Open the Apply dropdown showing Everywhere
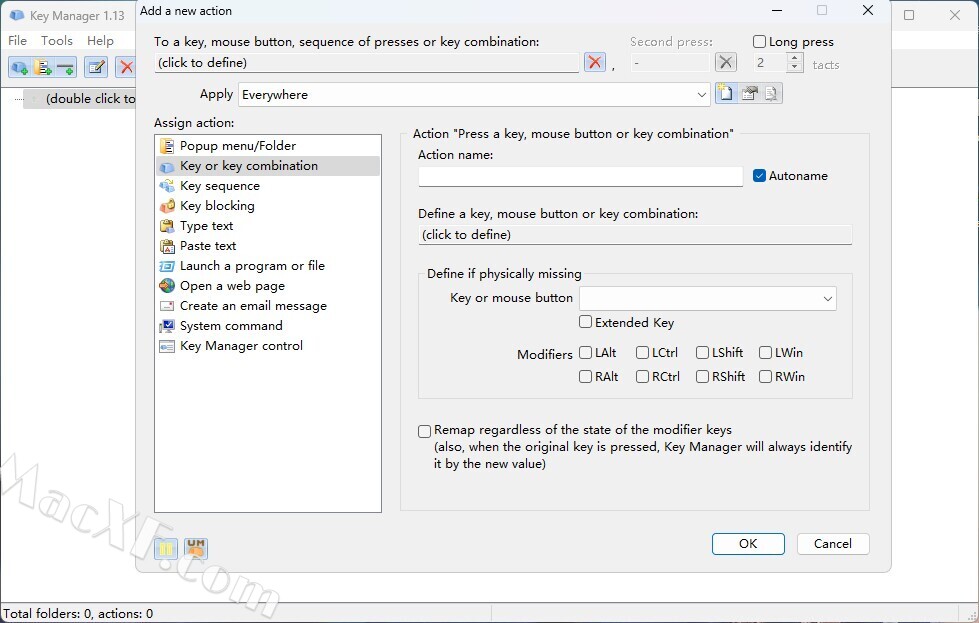Viewport: 979px width, 623px height. click(474, 94)
